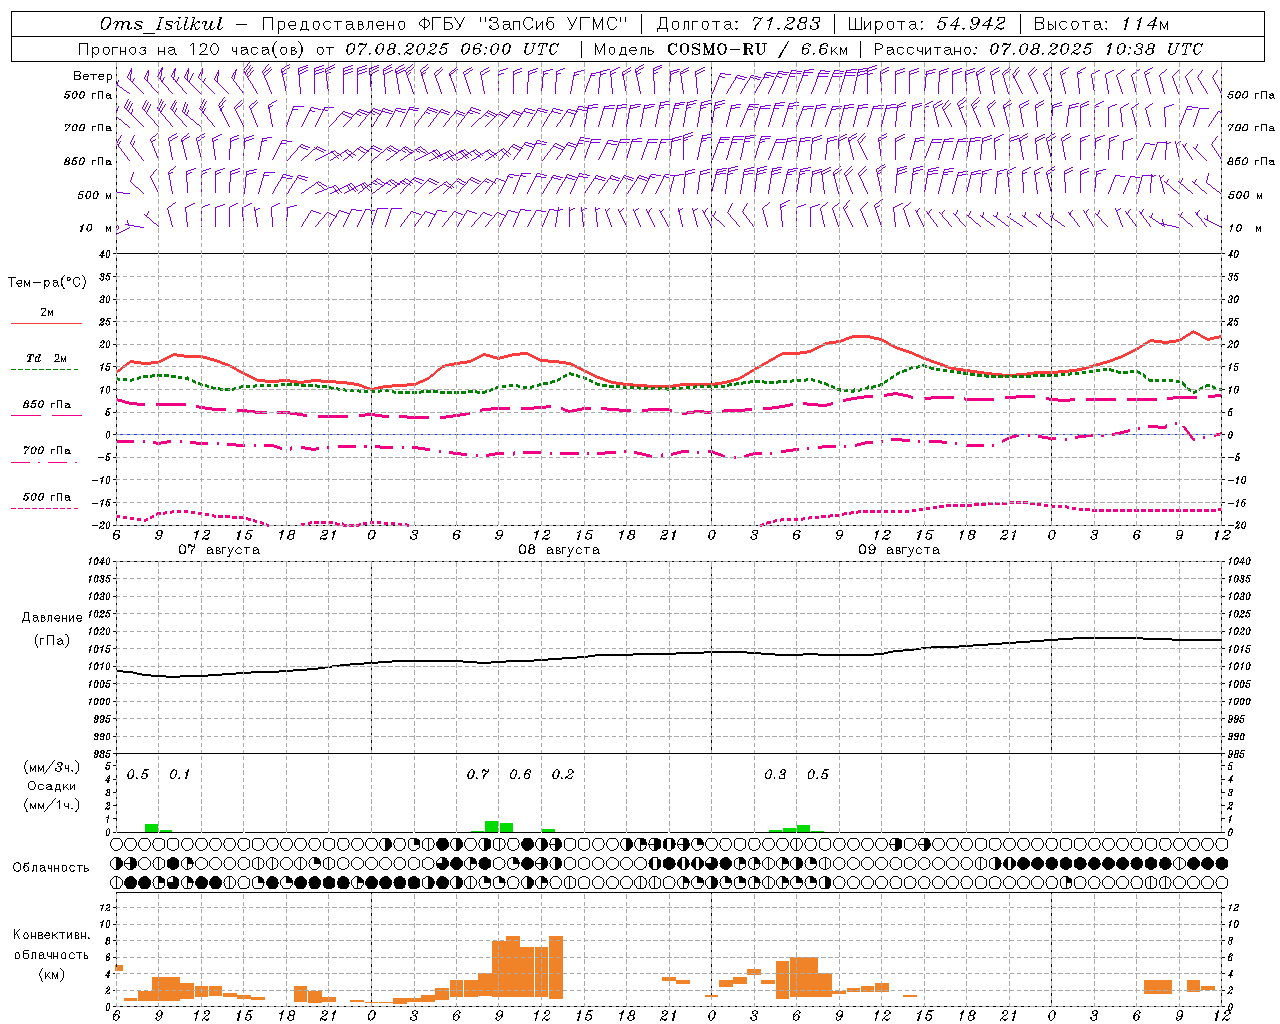Click the "Осадки" precipitation label
This screenshot has width=1280, height=1024.
tap(52, 787)
